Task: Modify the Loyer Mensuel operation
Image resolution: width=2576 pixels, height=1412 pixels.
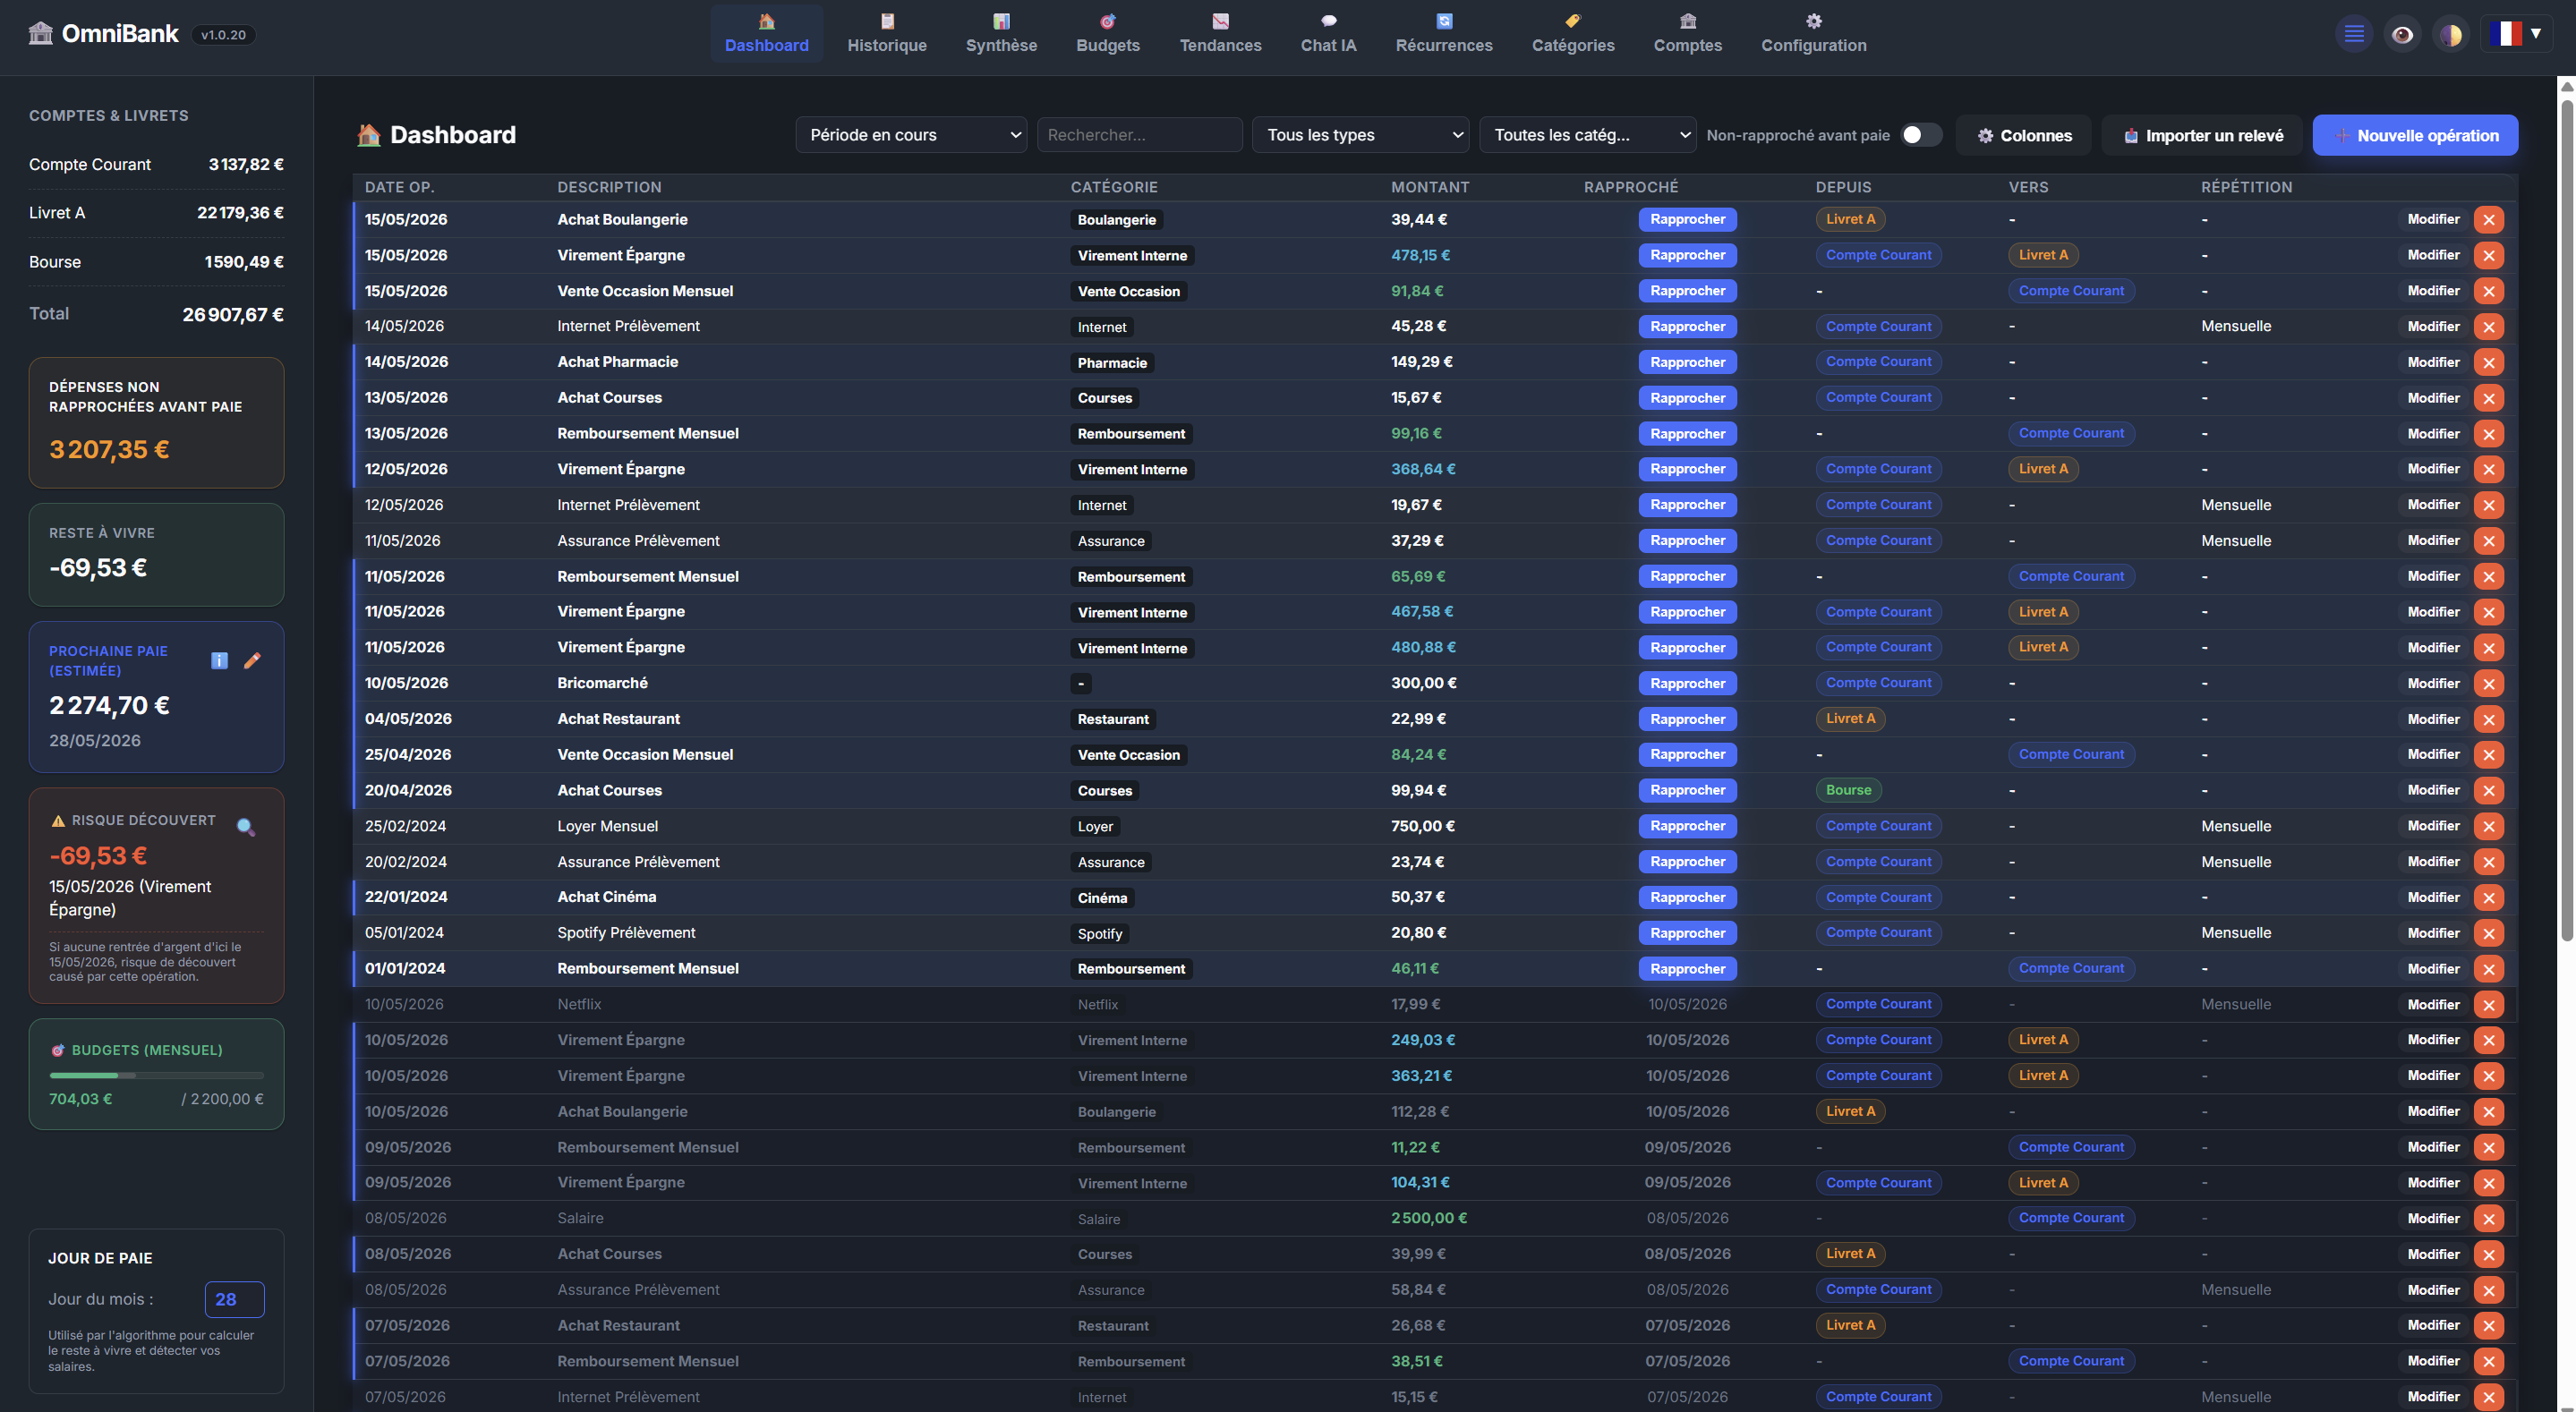Action: pos(2433,826)
